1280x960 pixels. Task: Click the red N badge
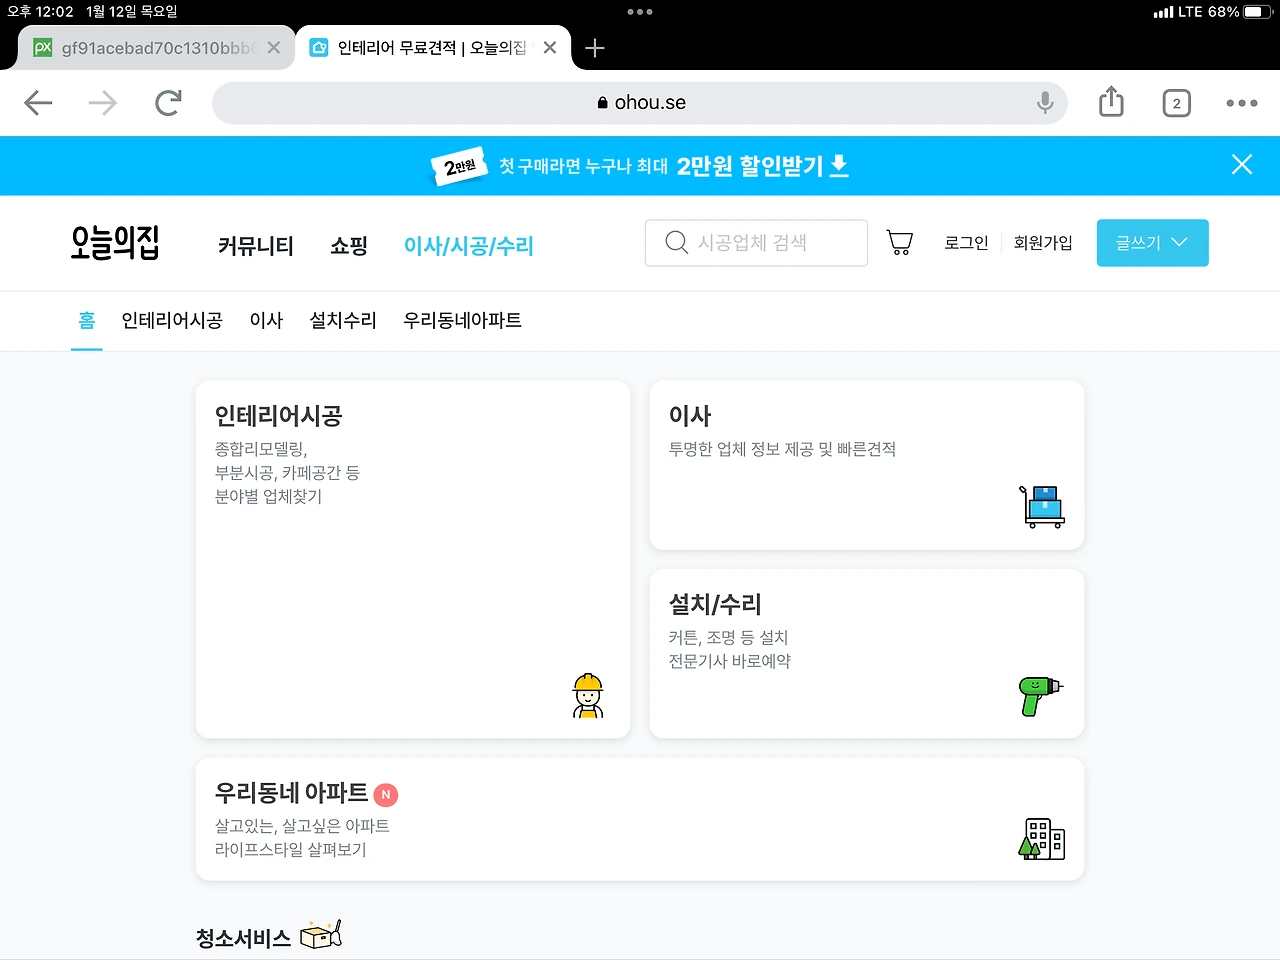click(386, 795)
